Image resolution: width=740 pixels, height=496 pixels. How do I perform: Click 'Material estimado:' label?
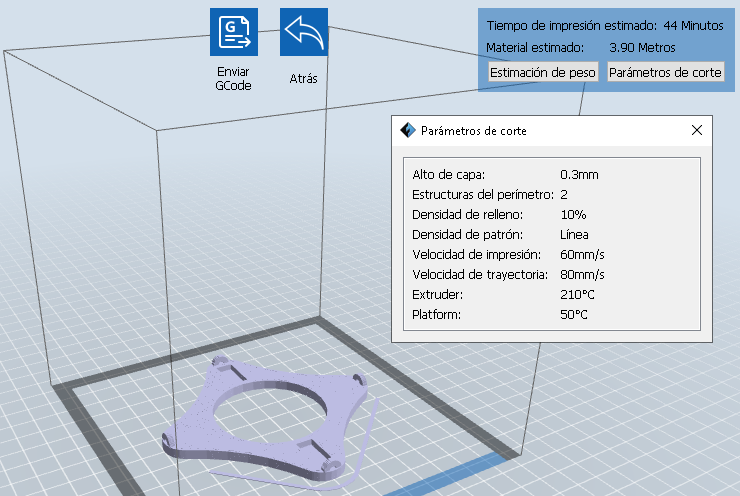tap(535, 48)
